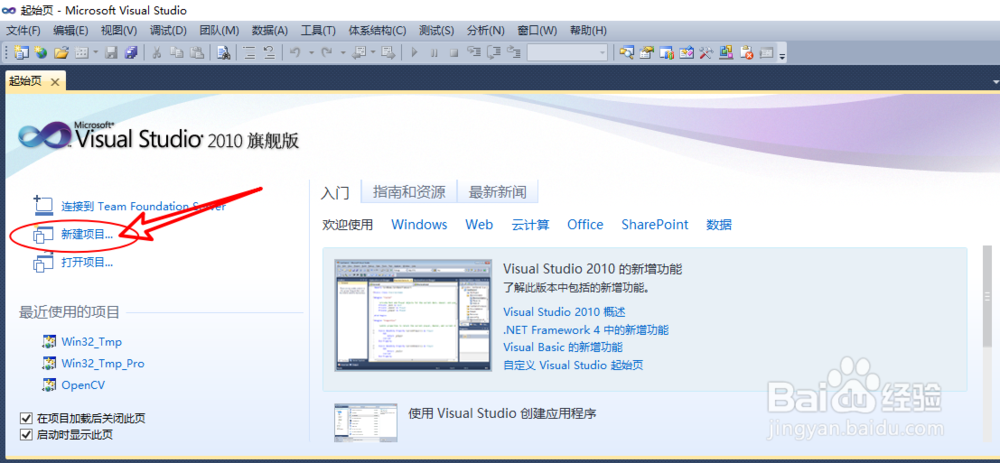1000x463 pixels.
Task: Open the 体系结构(C) menu
Action: click(377, 30)
